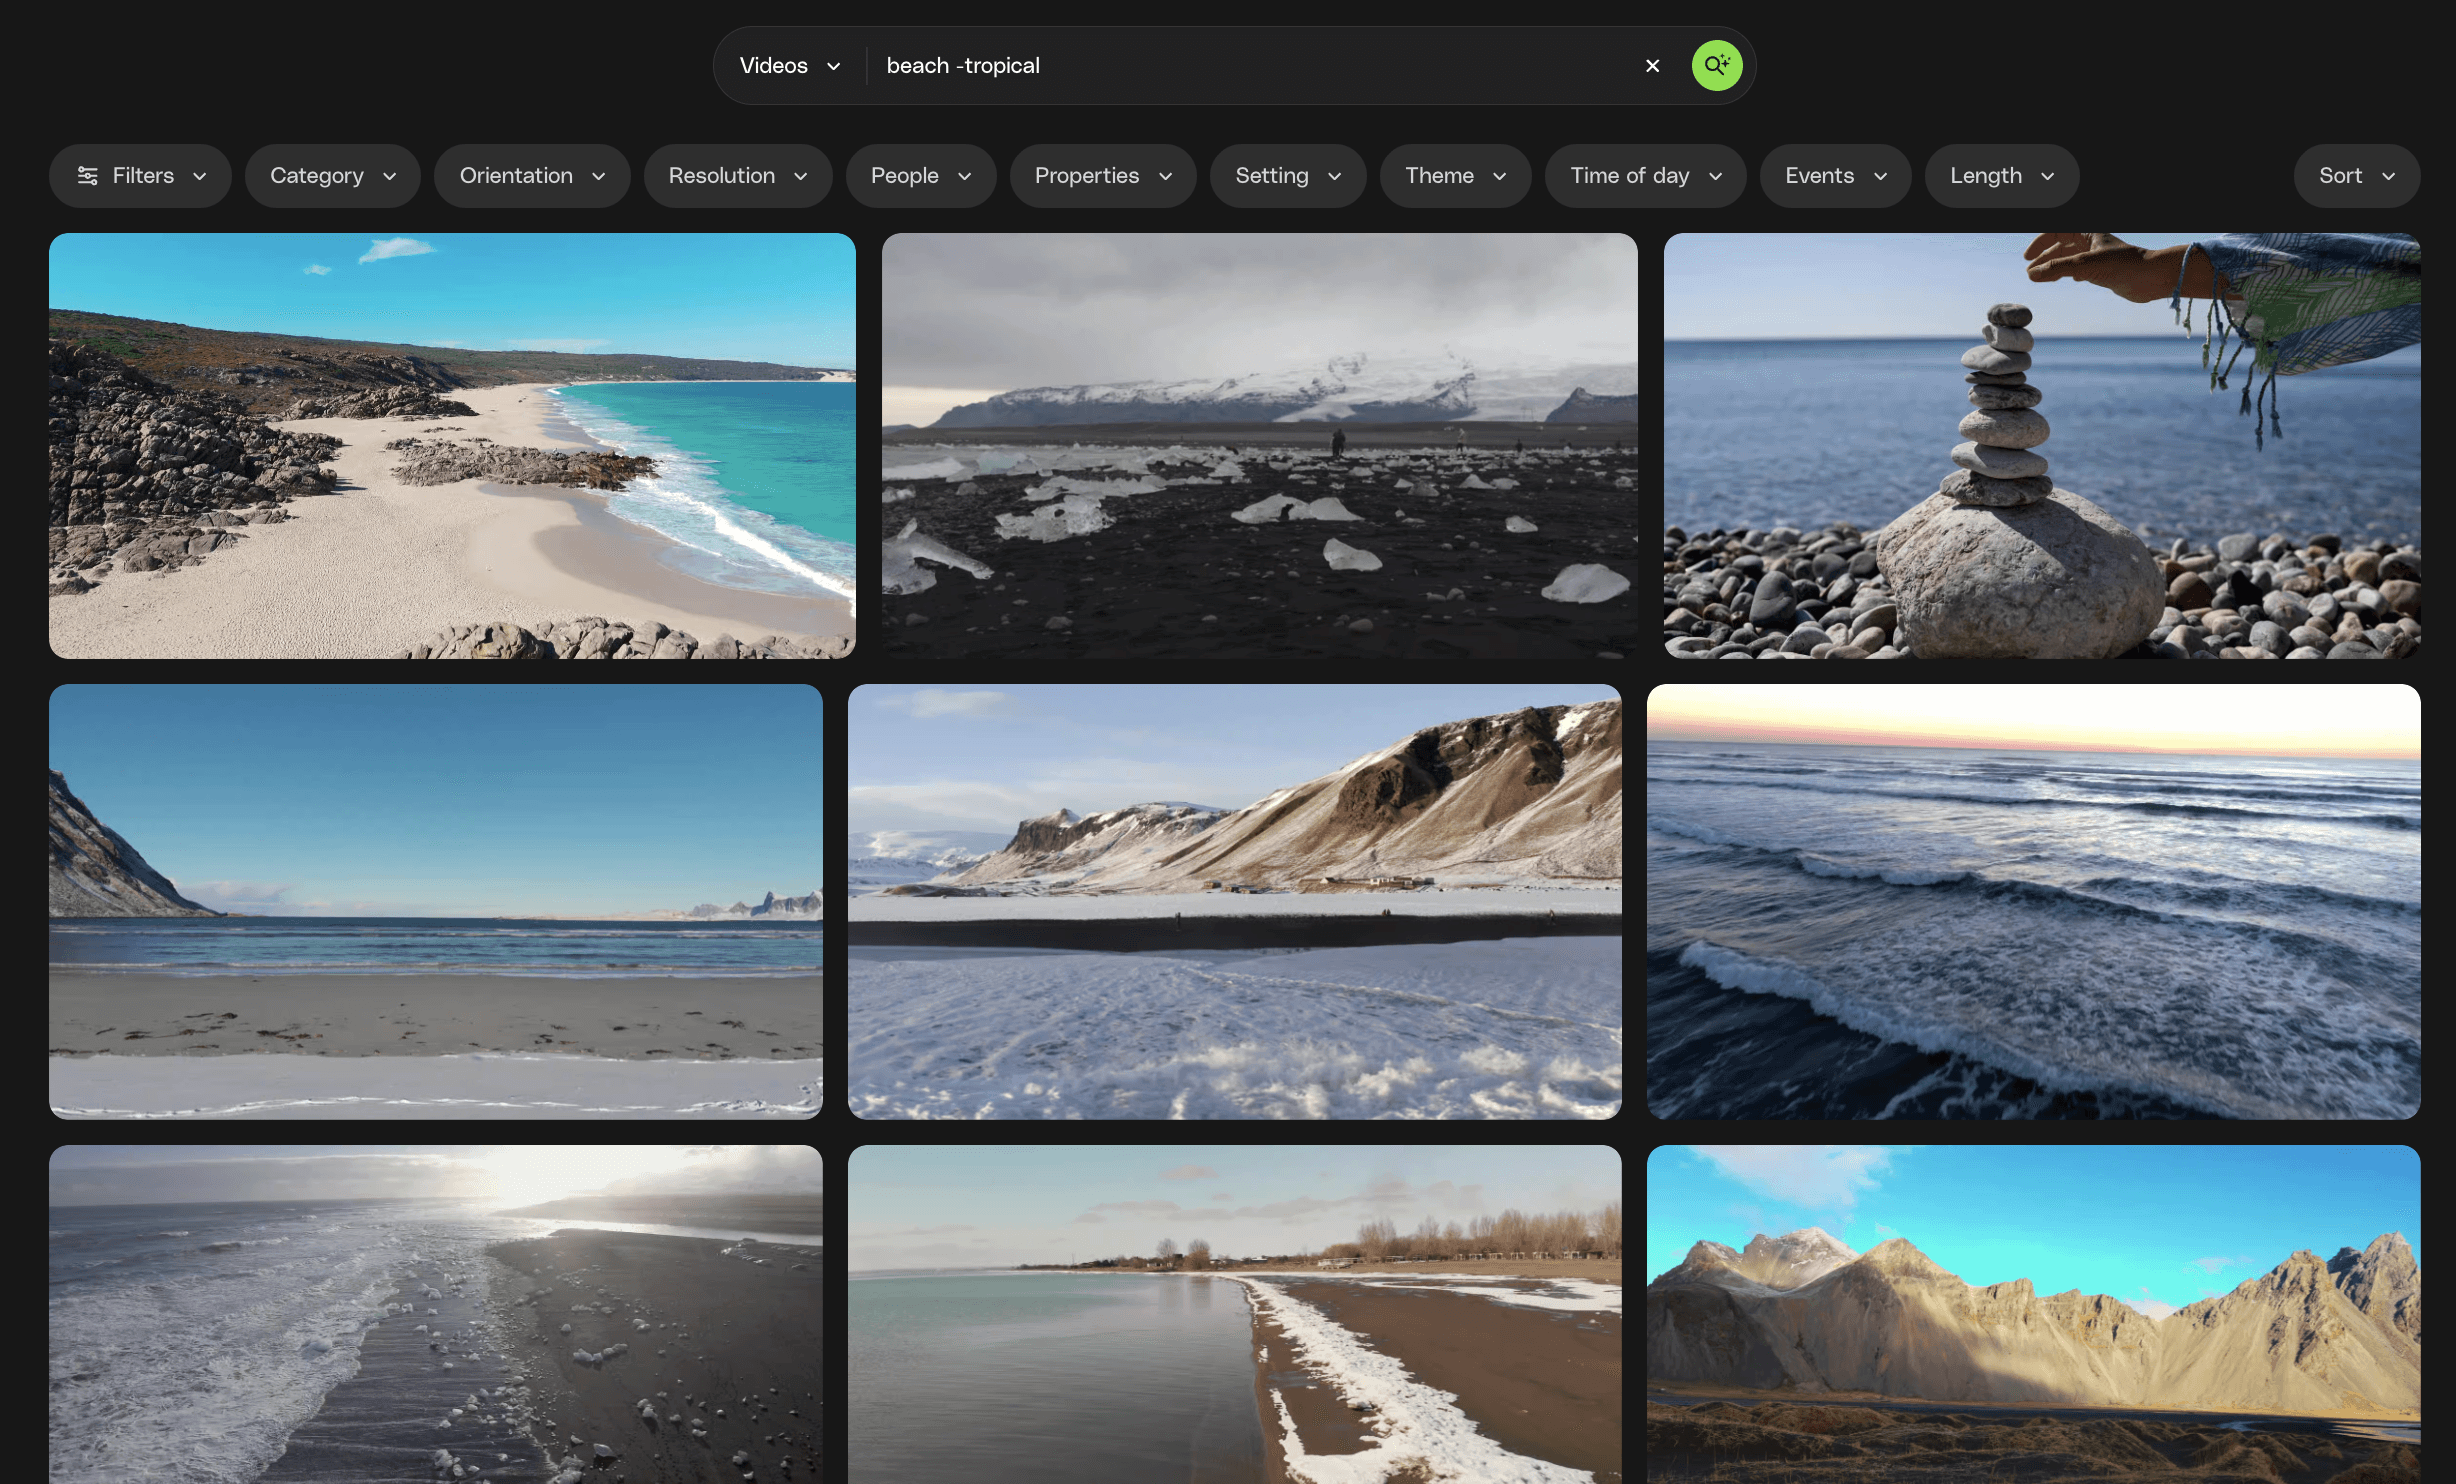This screenshot has height=1484, width=2456.
Task: Open the Length filter dropdown
Action: point(2001,176)
